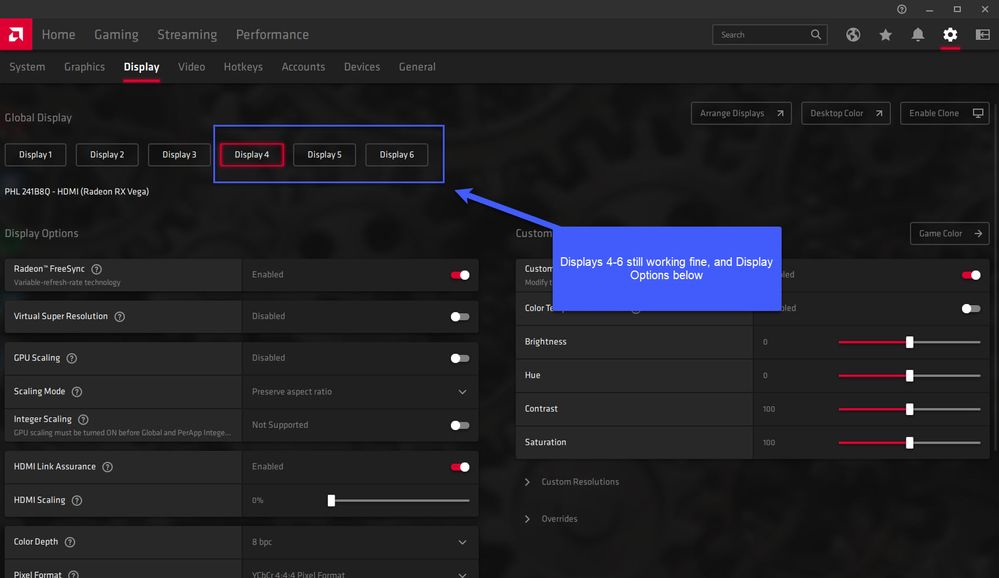Show help for GPU Scaling

(71, 358)
